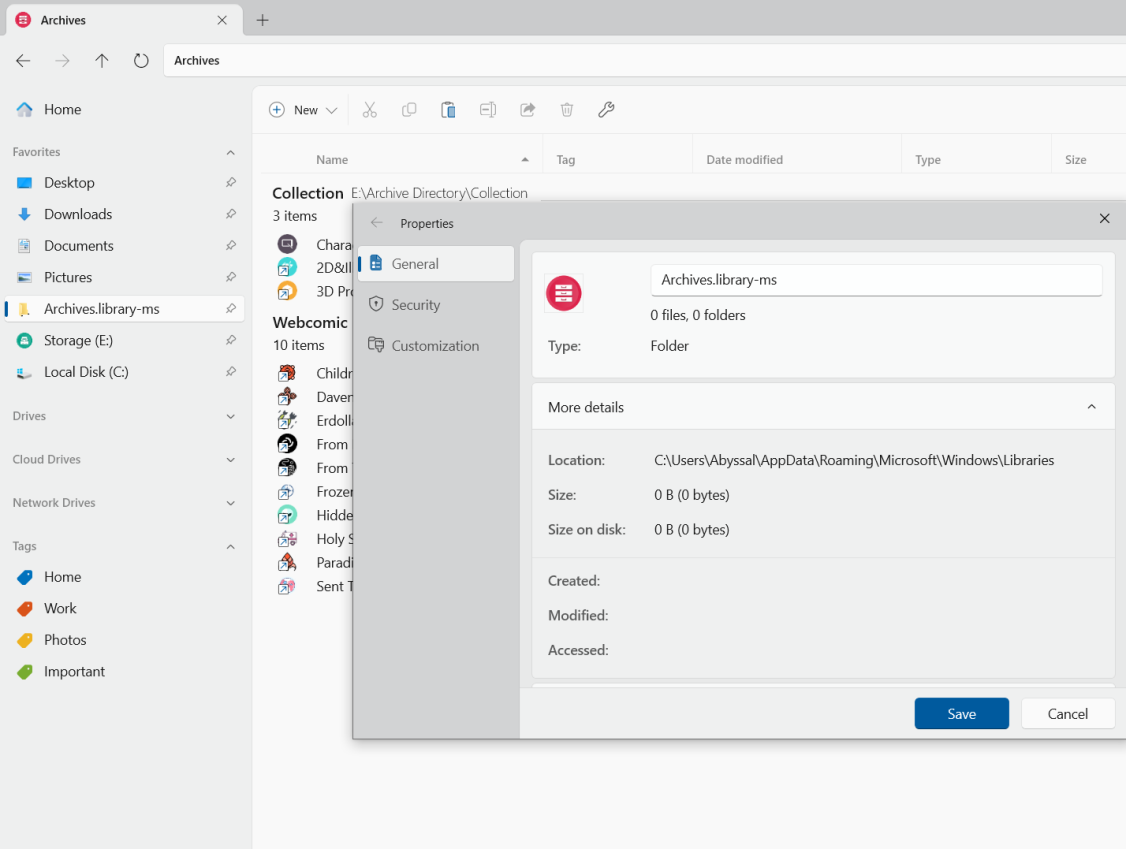The width and height of the screenshot is (1126, 849).
Task: Click the Delete trash icon
Action: pos(567,110)
